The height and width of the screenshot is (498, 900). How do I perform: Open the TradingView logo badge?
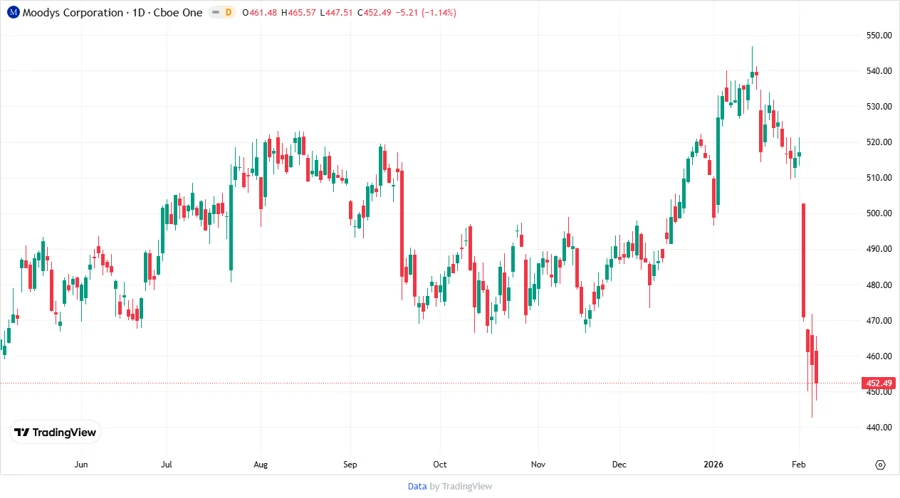(55, 432)
